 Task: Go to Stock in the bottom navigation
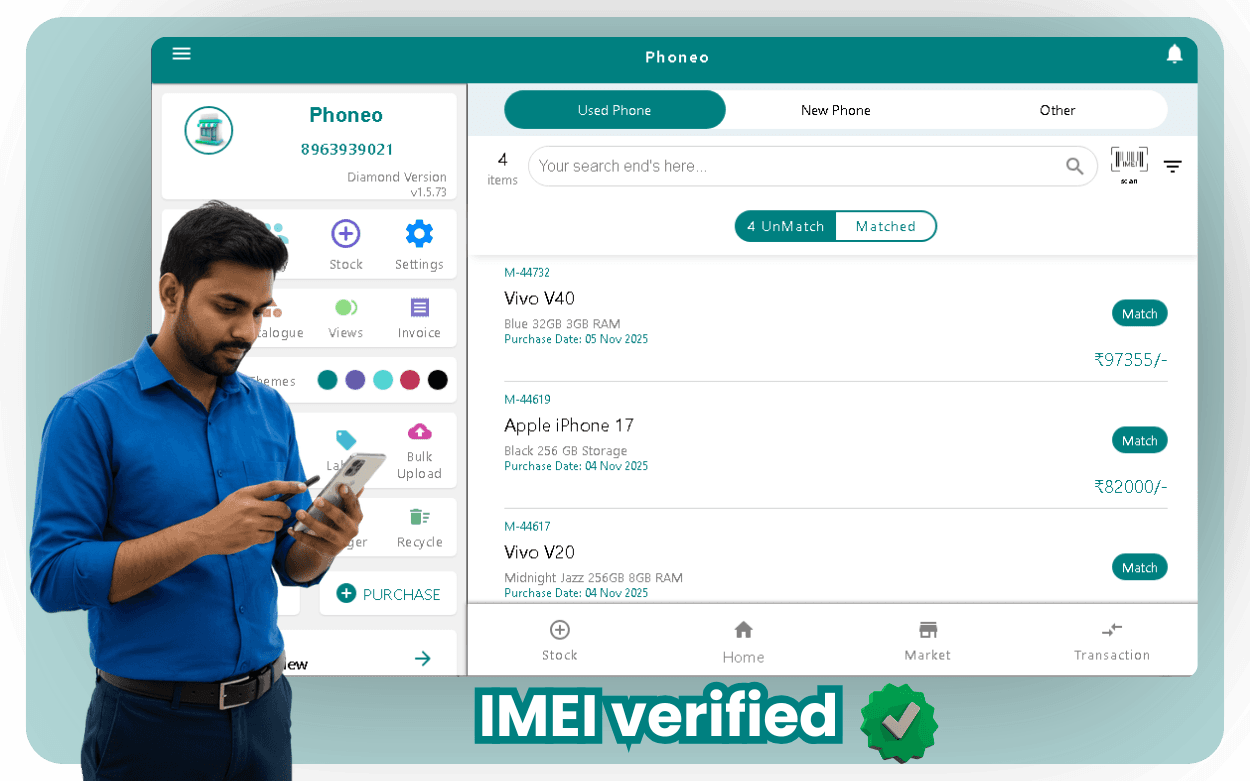pos(560,640)
